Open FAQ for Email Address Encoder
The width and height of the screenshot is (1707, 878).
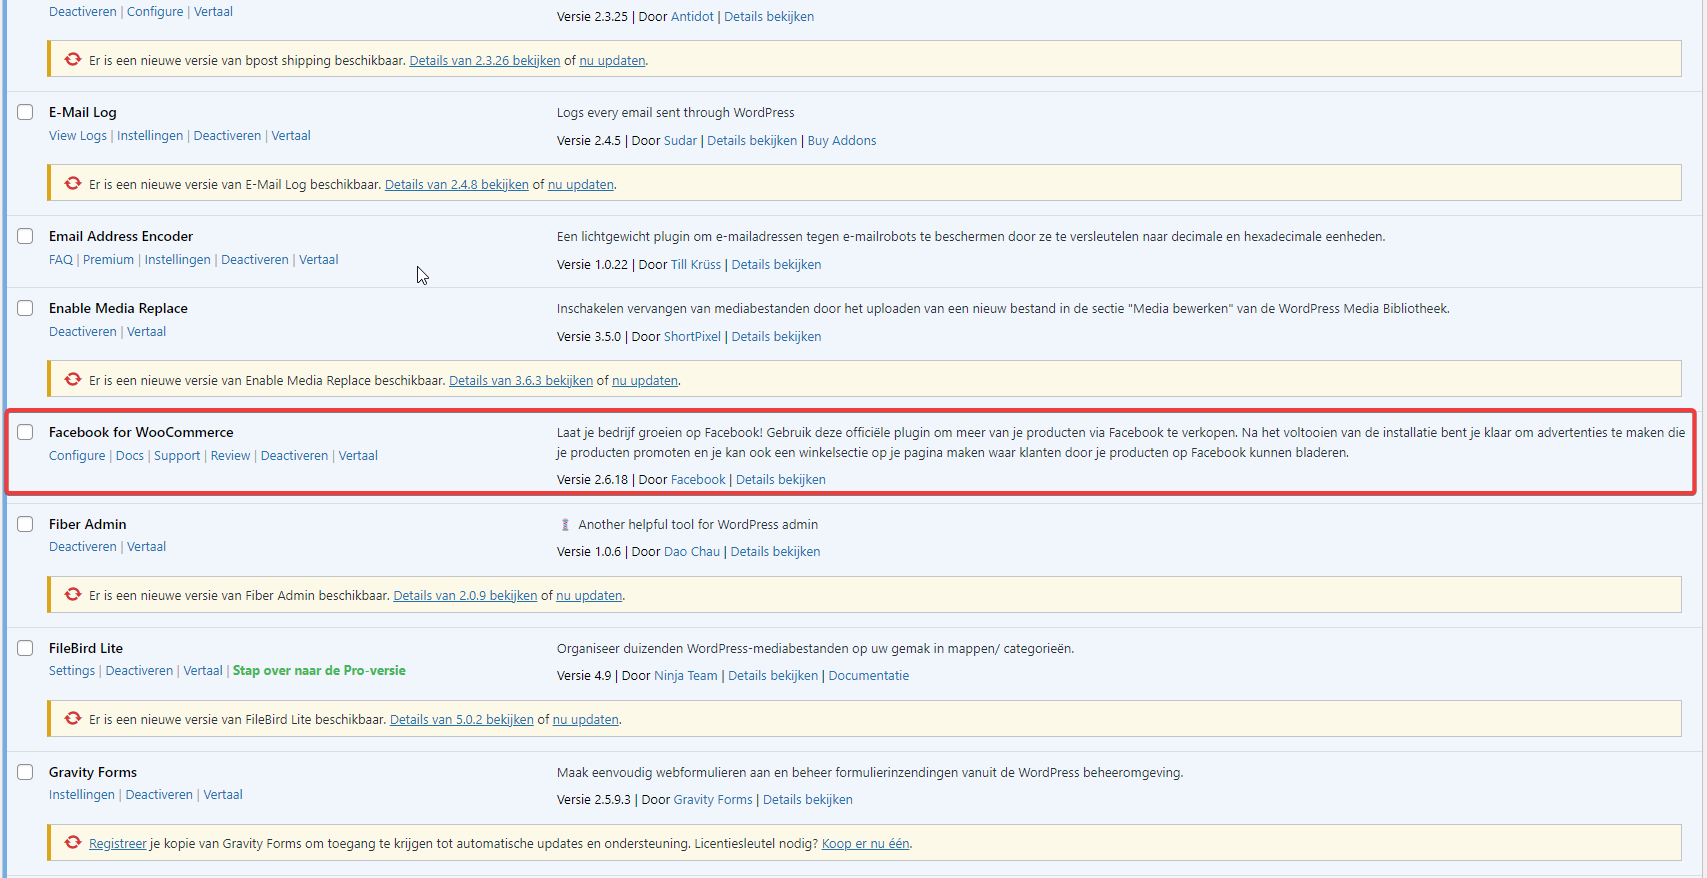61,260
